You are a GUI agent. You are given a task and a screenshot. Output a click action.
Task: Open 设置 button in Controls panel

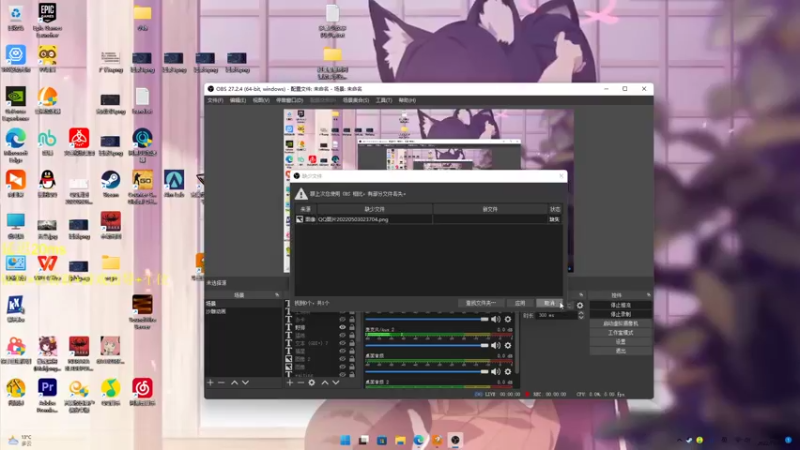pyautogui.click(x=620, y=342)
